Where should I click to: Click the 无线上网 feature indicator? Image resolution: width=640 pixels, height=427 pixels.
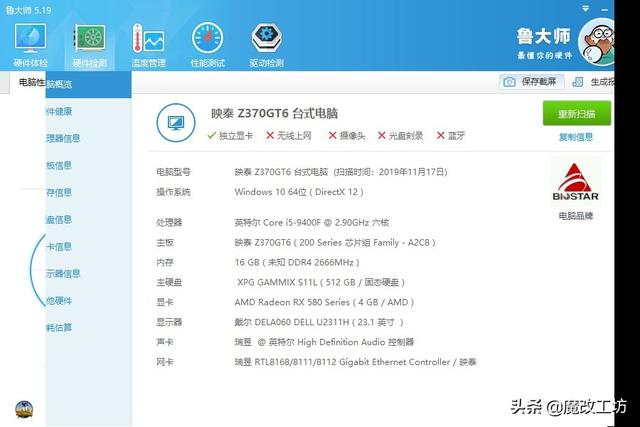click(289, 136)
